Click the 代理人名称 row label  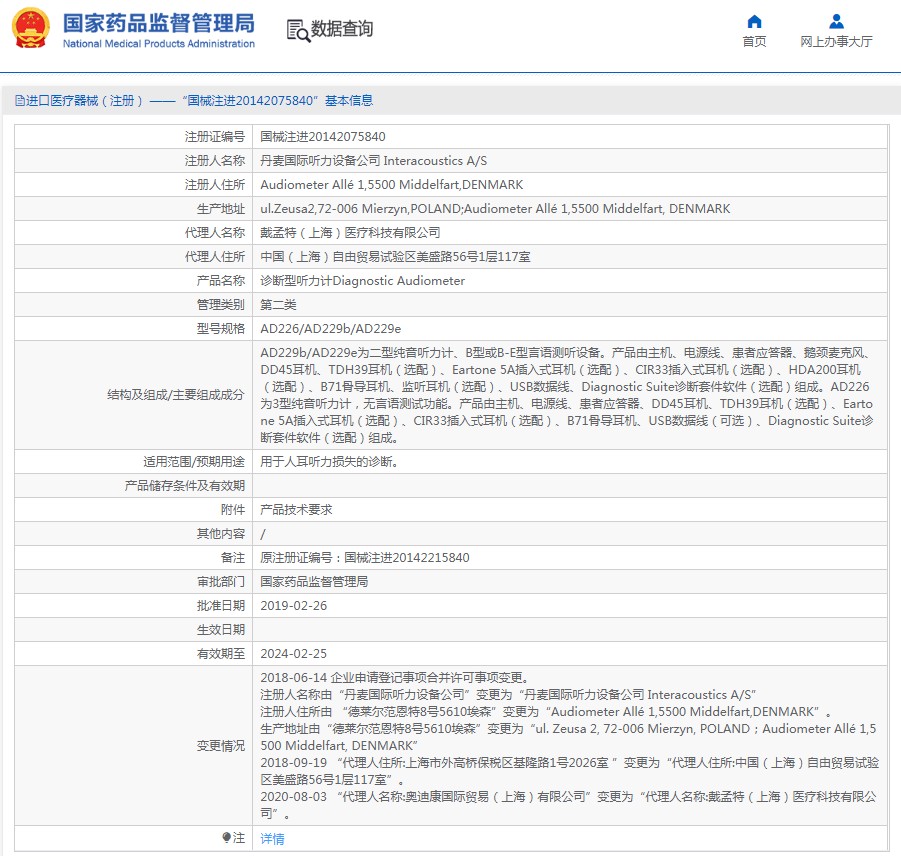(214, 233)
